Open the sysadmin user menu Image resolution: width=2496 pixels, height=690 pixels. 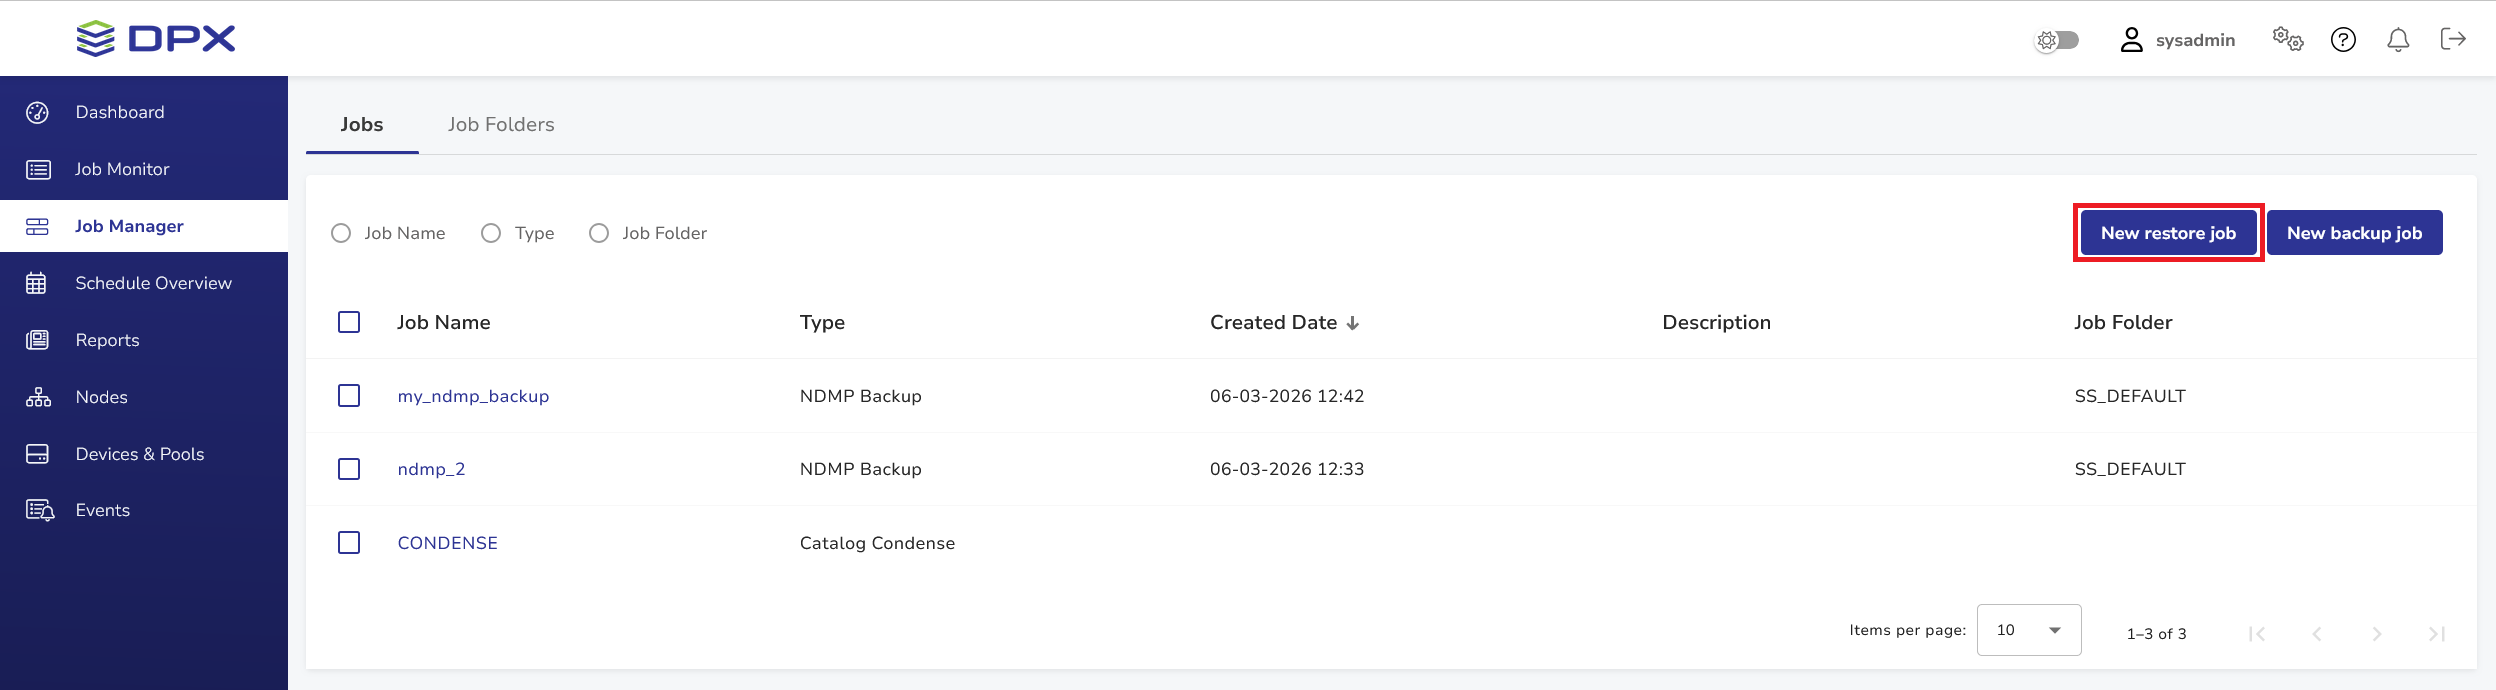(2177, 40)
